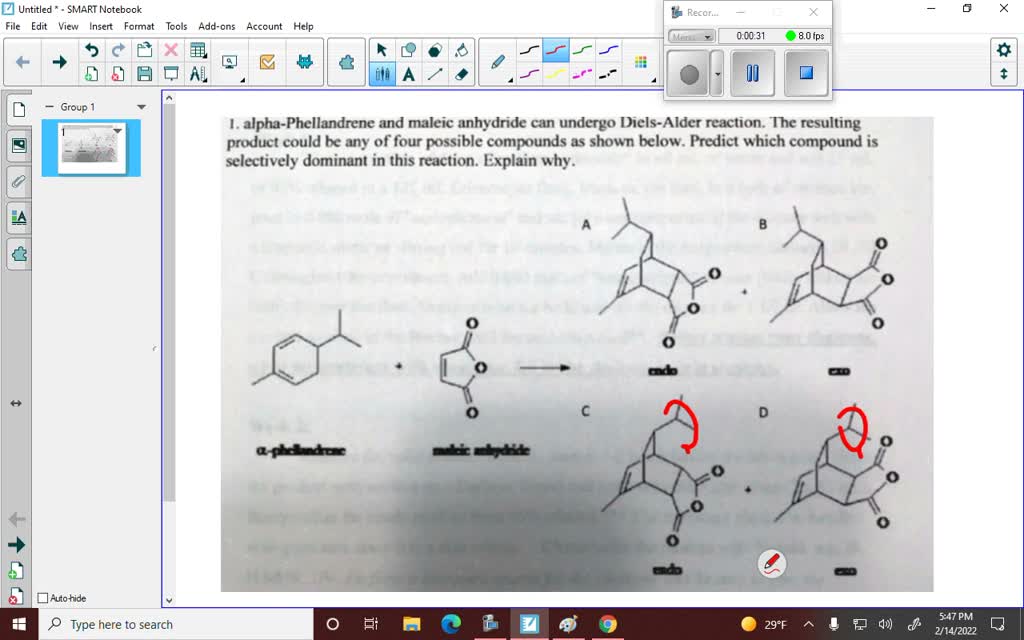
Task: Open the Format menu
Action: pyautogui.click(x=138, y=26)
